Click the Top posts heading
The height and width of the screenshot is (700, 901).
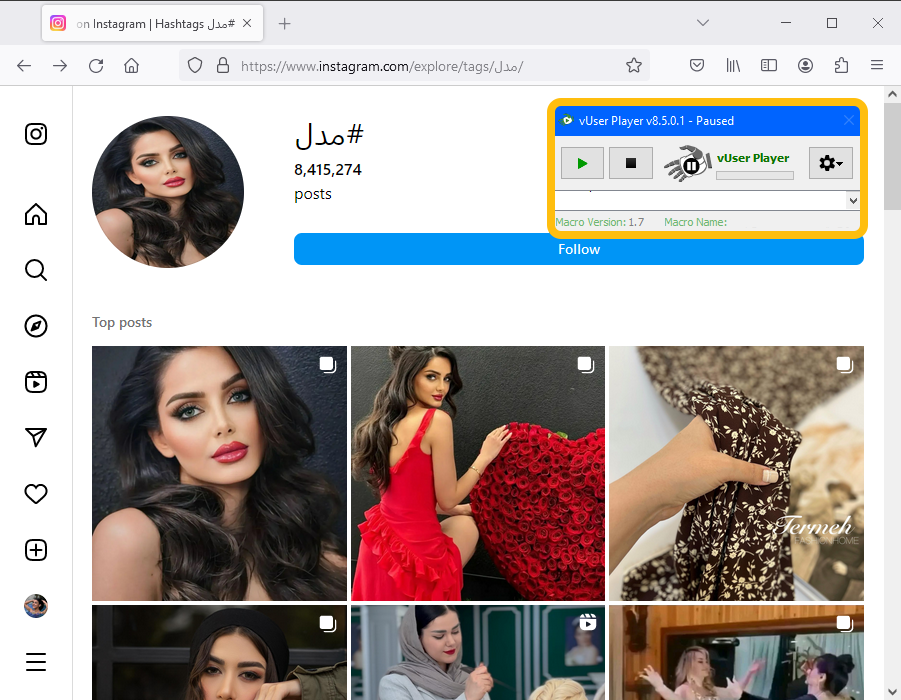point(122,322)
